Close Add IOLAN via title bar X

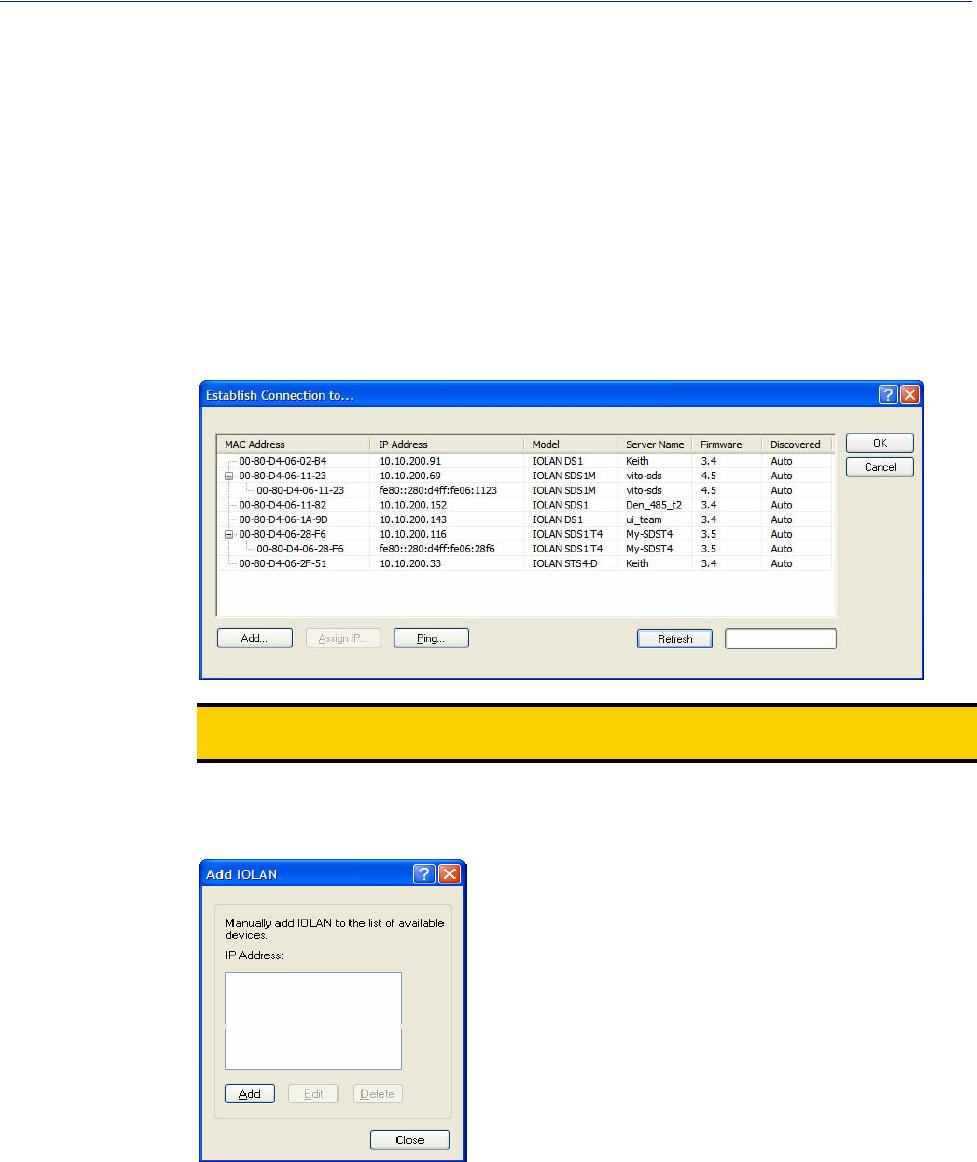449,874
